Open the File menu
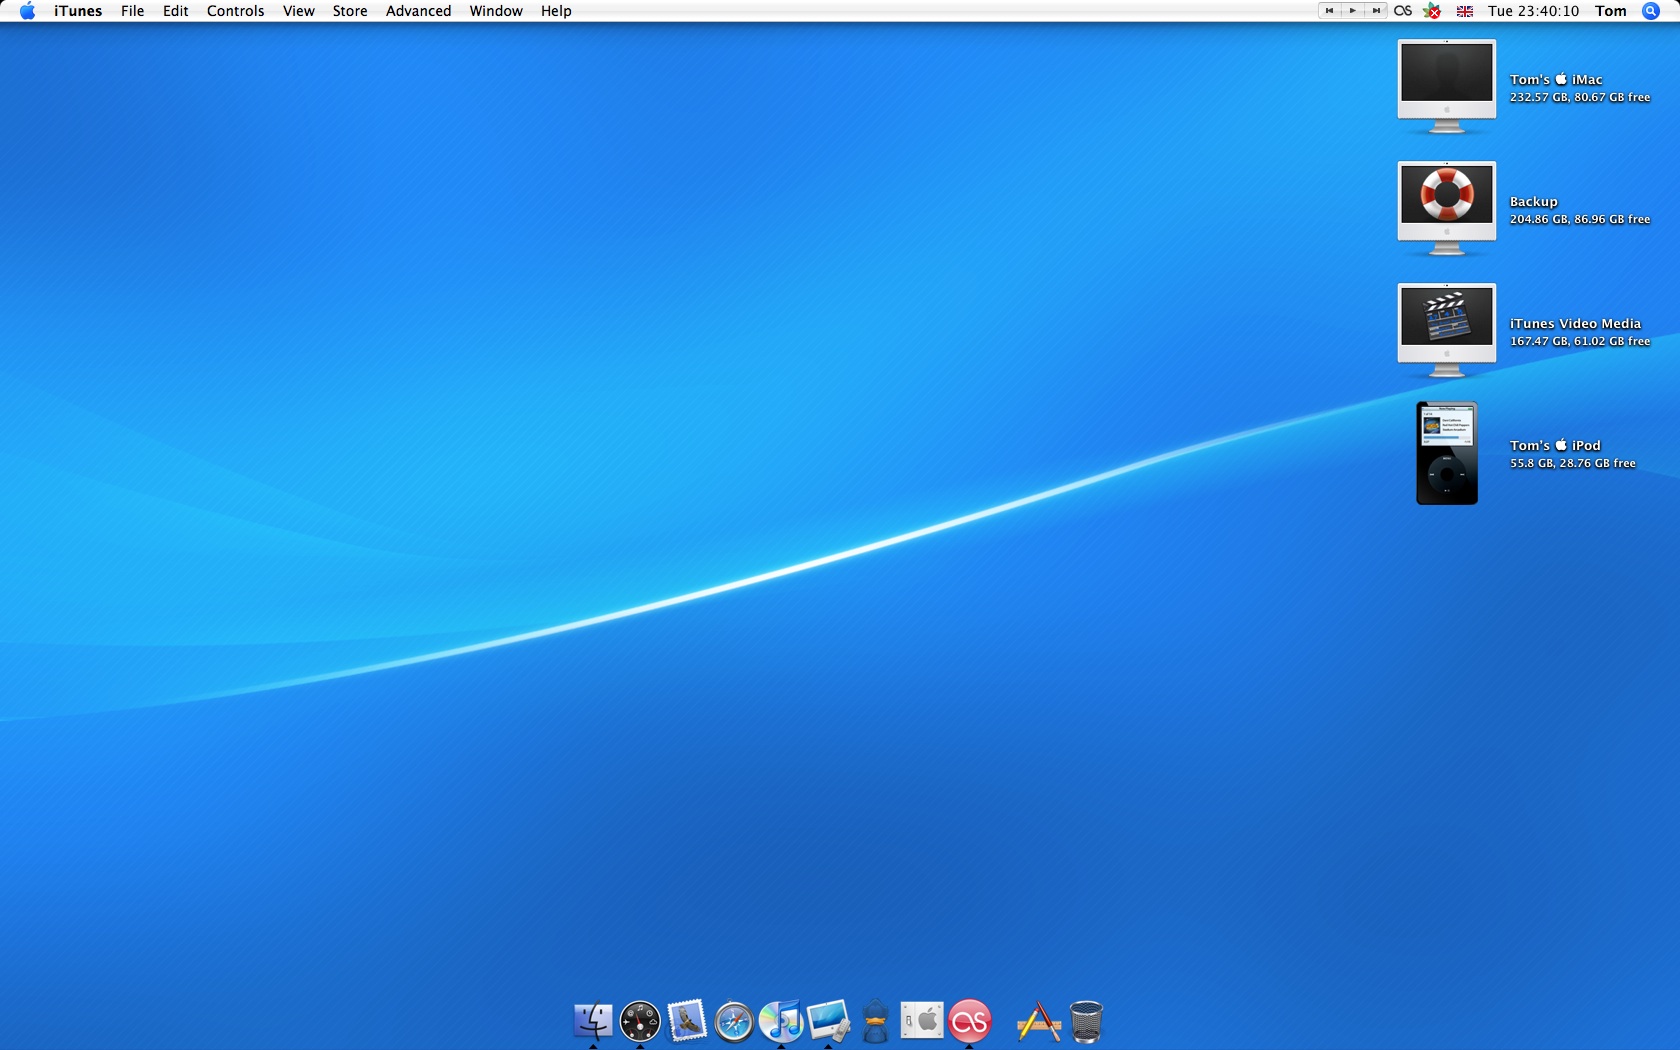The image size is (1680, 1050). click(x=132, y=11)
